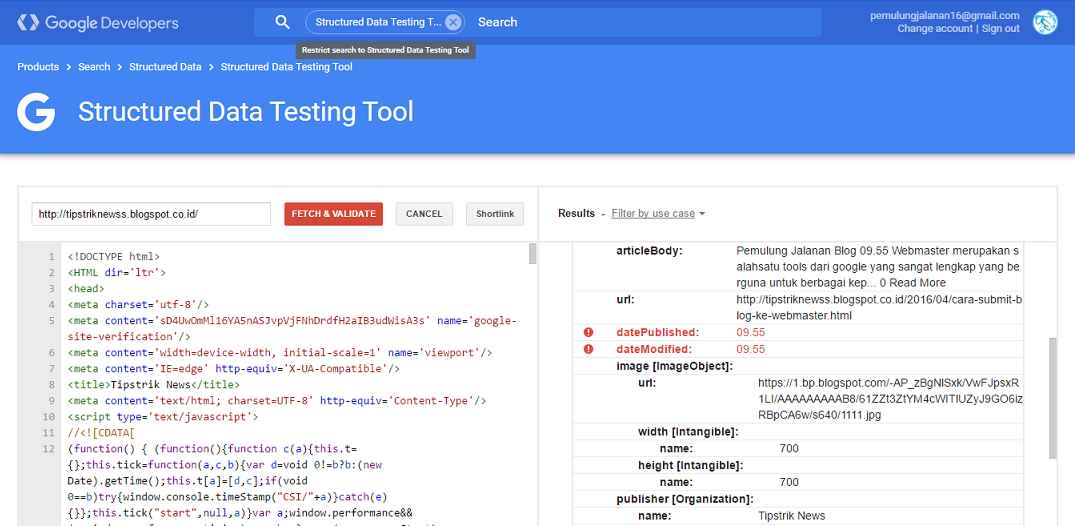The image size is (1075, 526).
Task: Remove the Structured Data Testing Tool search filter
Action: [453, 22]
